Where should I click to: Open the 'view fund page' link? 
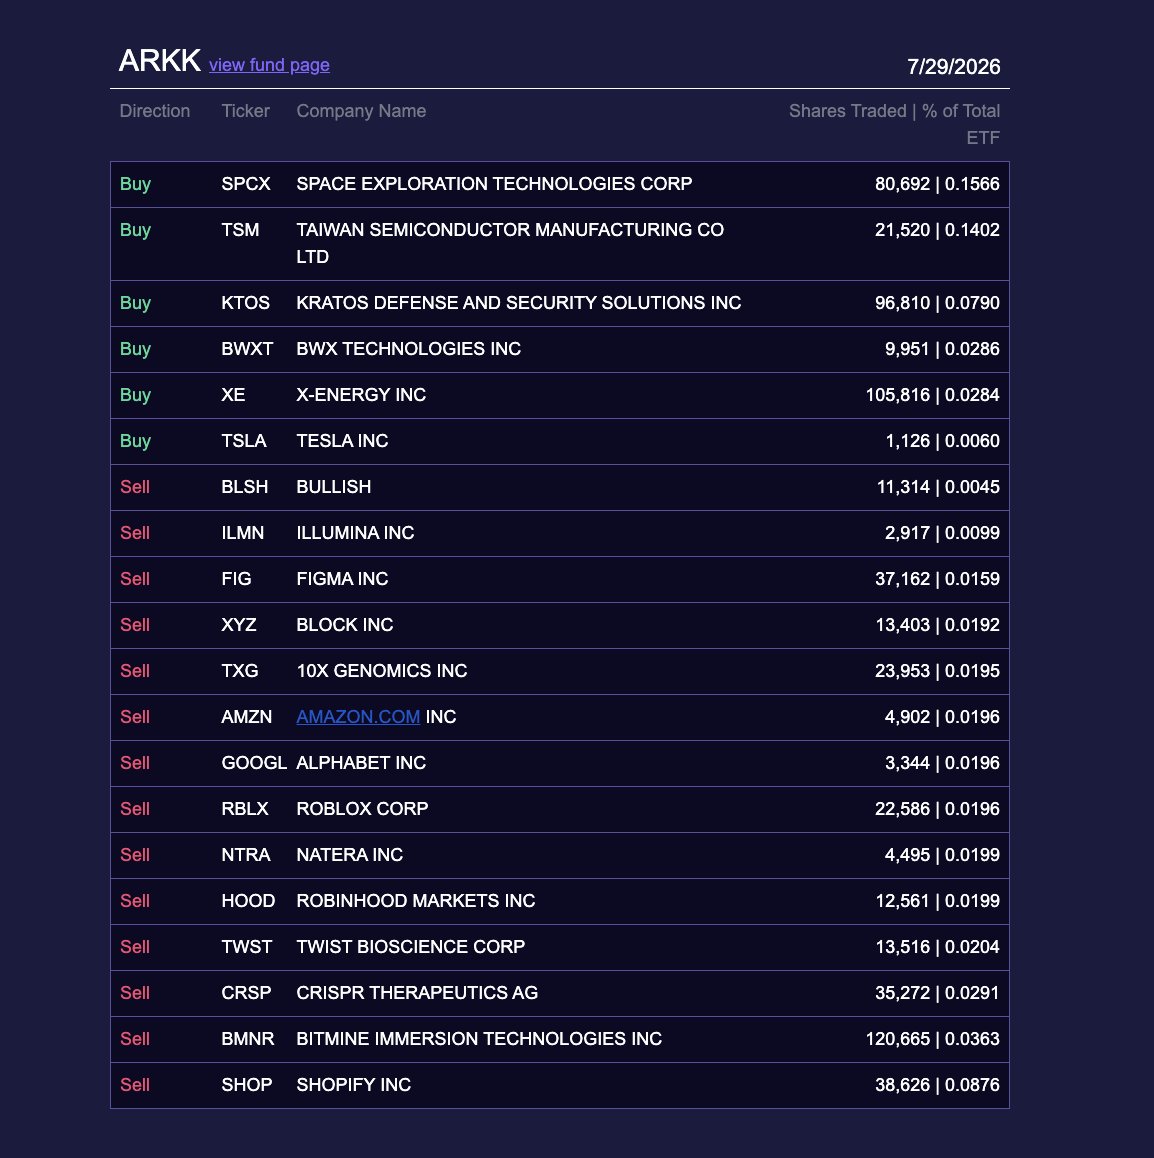pyautogui.click(x=269, y=65)
